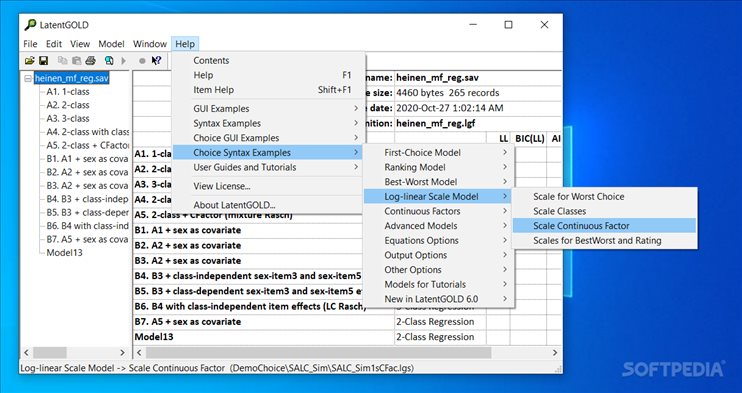The width and height of the screenshot is (742, 393).
Task: Click the table pane horizontal scrollbar thumb
Action: 318,353
